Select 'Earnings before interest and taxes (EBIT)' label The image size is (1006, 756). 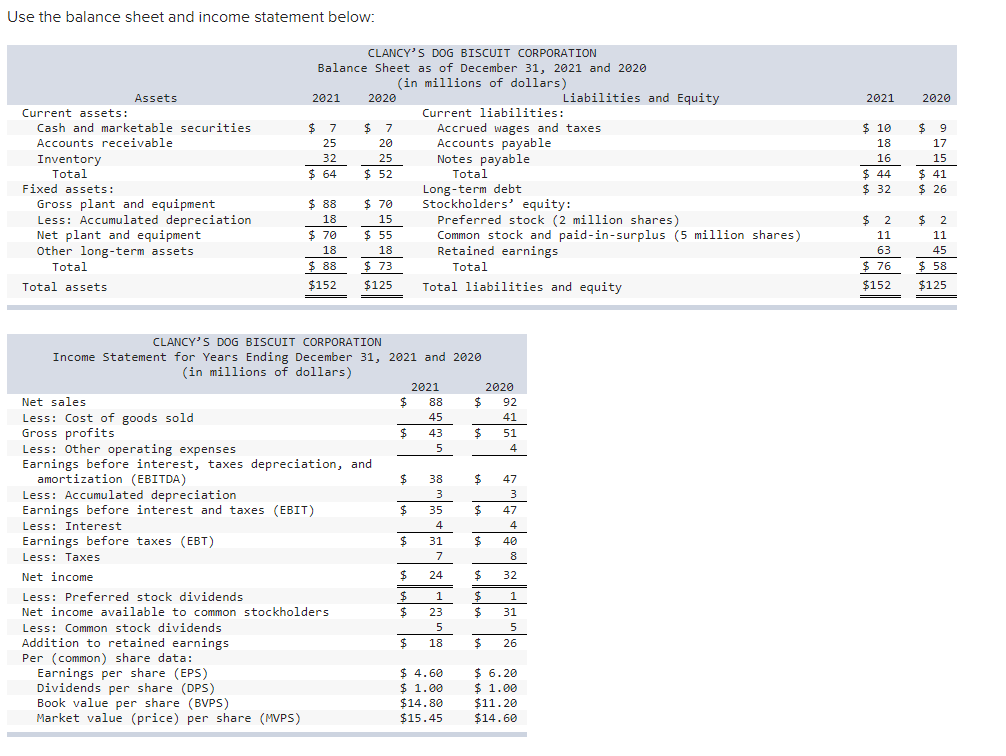168,510
